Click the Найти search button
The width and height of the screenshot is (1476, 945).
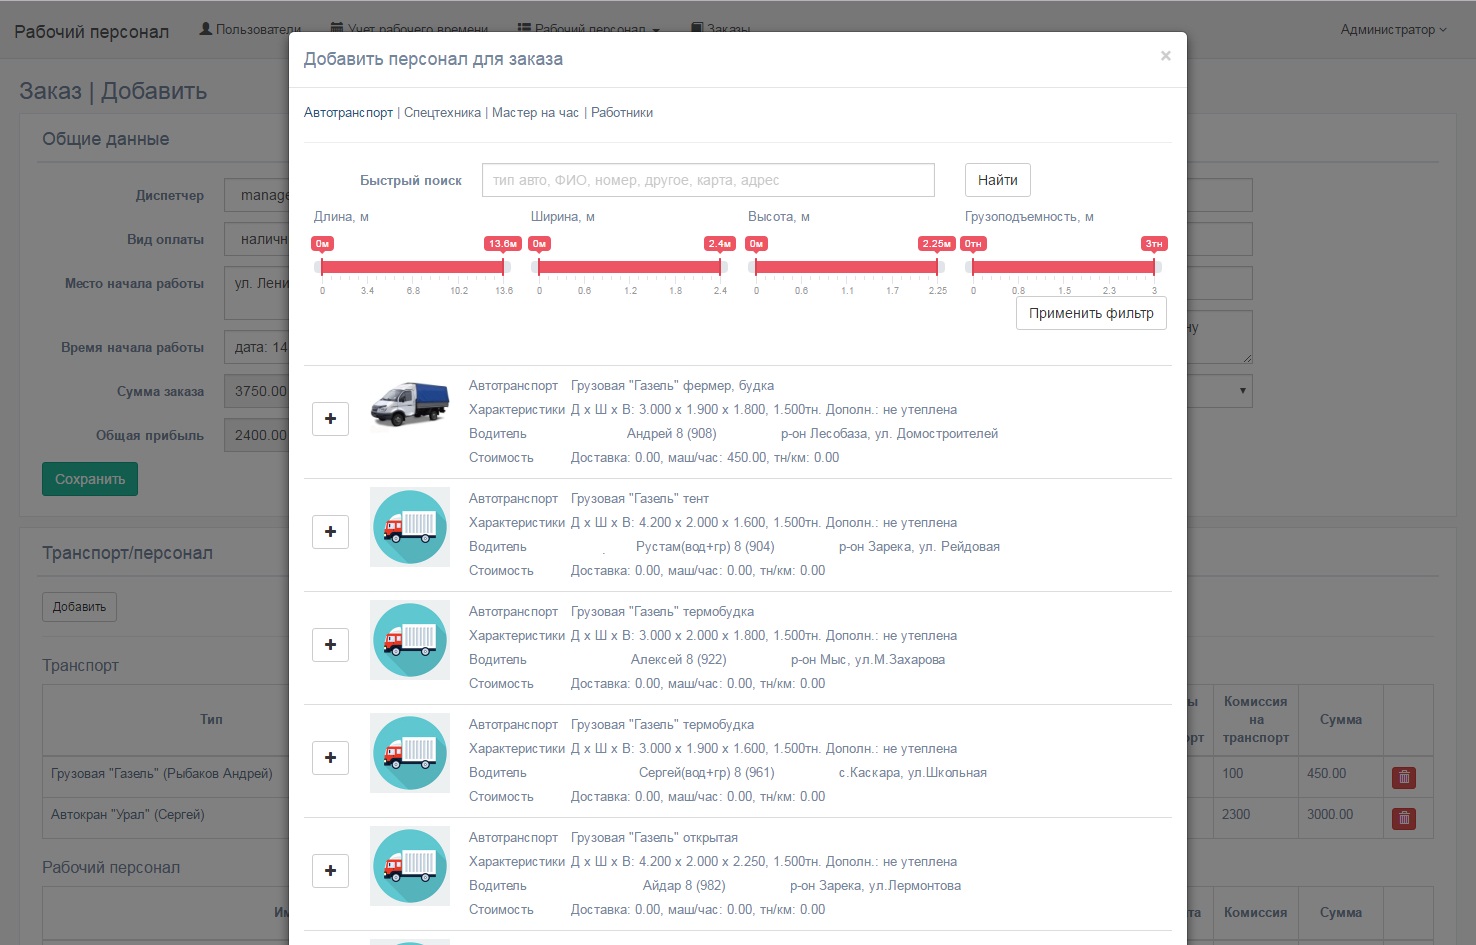click(998, 180)
